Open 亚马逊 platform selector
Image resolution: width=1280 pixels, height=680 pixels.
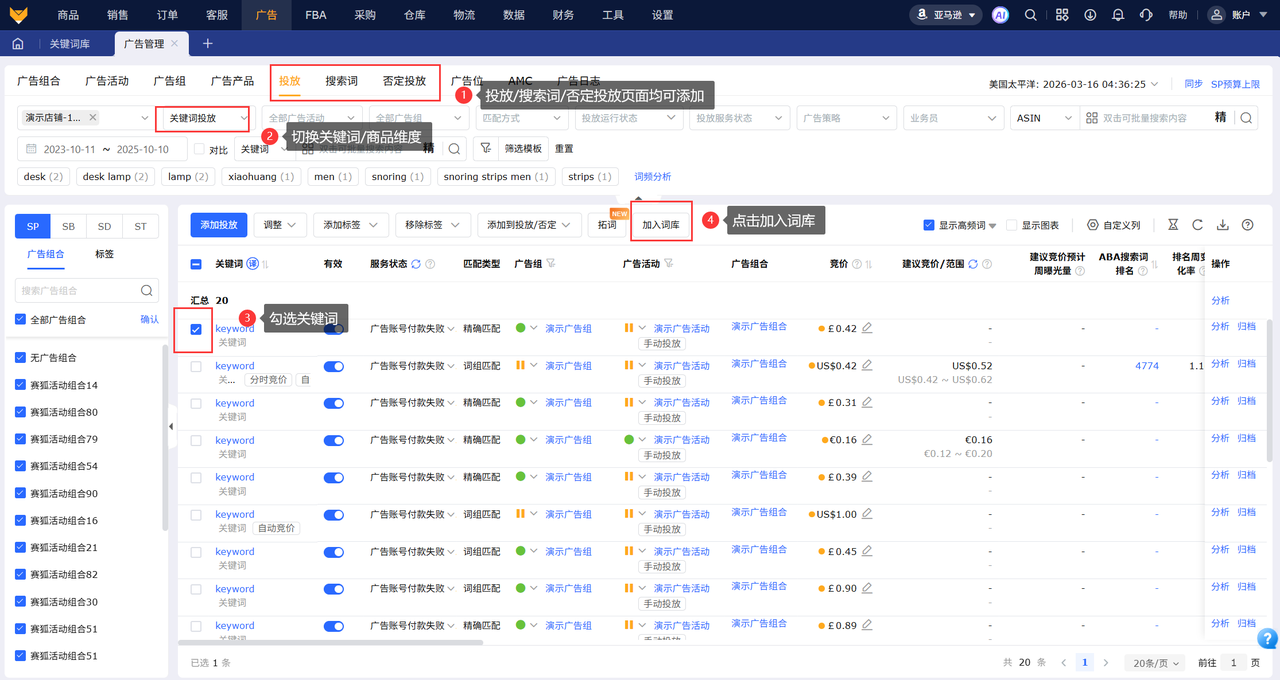coord(944,15)
